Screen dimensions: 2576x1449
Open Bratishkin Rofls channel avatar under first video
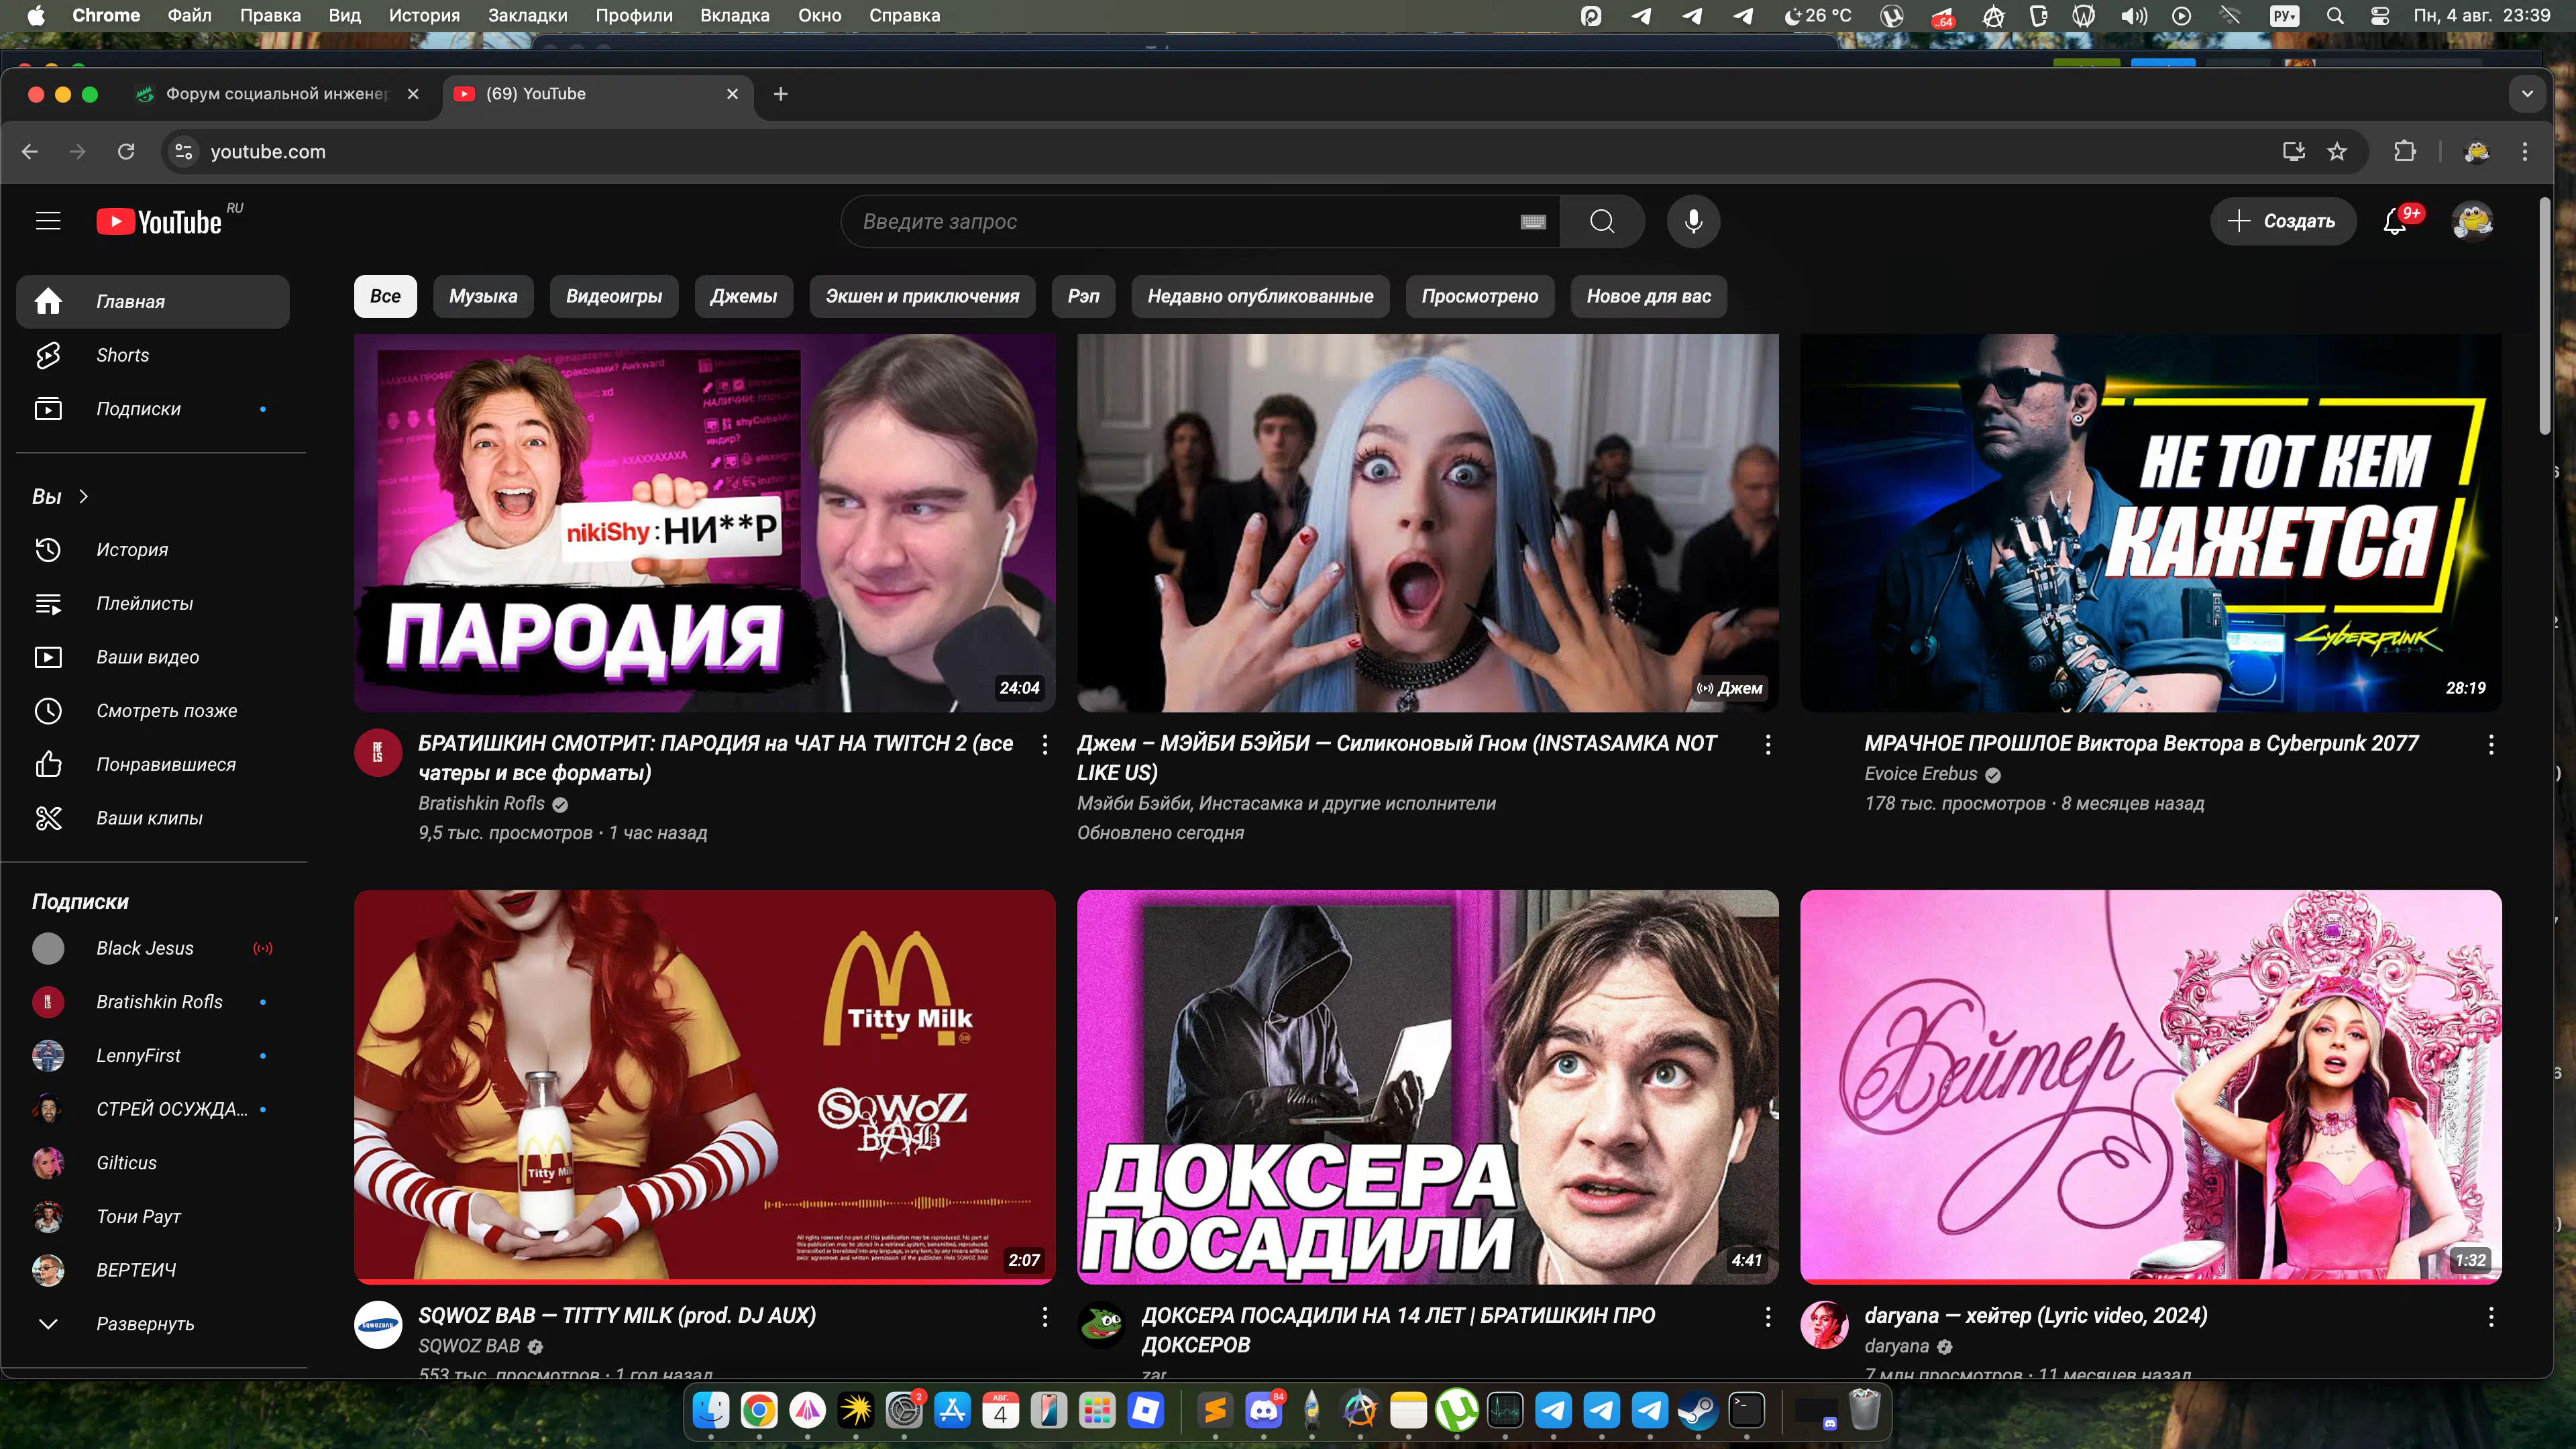coord(378,753)
